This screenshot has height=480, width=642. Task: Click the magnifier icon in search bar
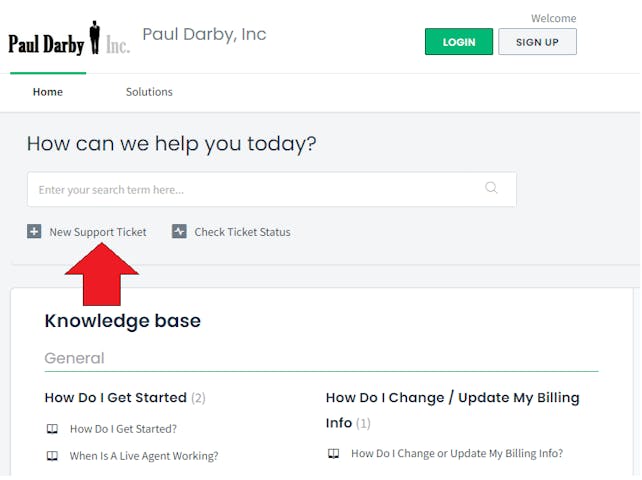point(491,188)
